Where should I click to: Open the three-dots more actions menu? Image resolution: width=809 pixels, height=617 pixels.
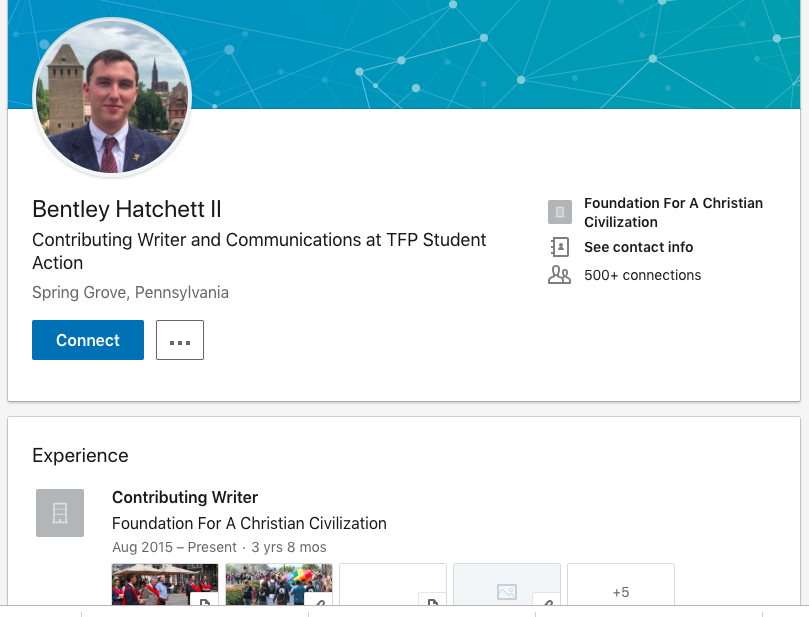(x=180, y=340)
